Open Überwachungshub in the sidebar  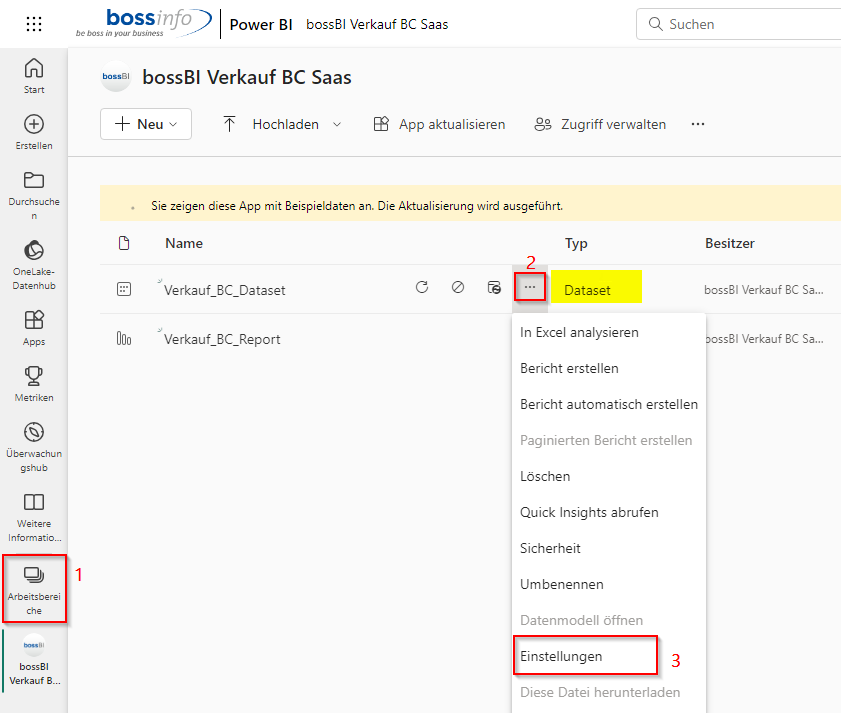click(x=34, y=445)
